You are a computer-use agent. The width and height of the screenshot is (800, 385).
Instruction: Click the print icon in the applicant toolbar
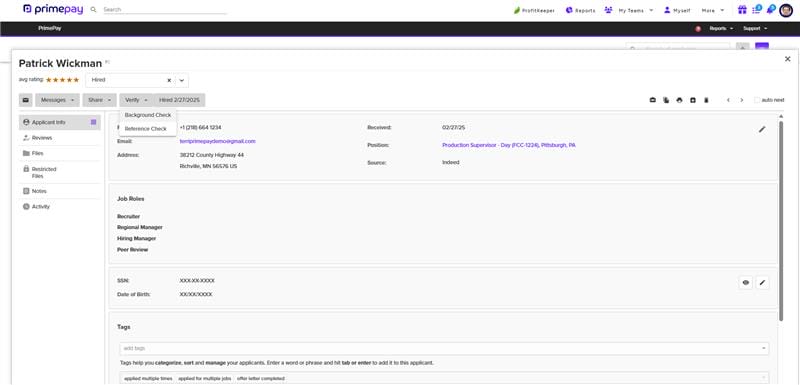pos(679,100)
